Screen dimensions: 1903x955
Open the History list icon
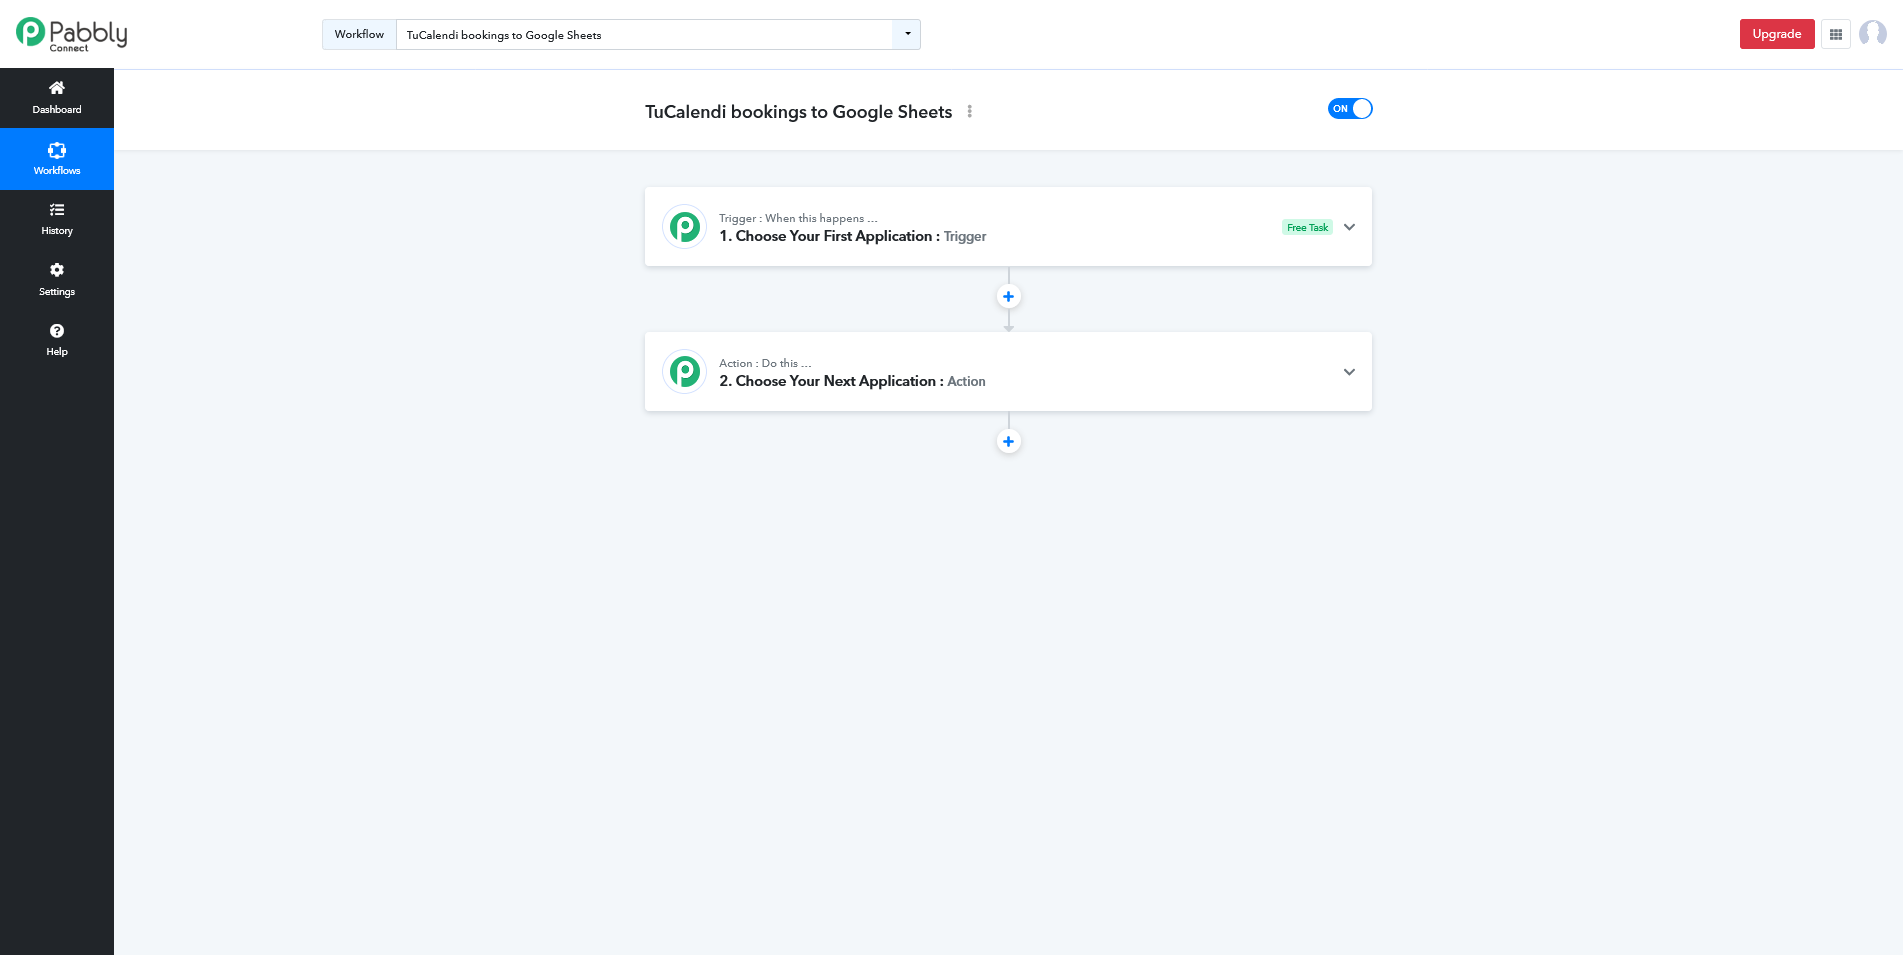57,210
